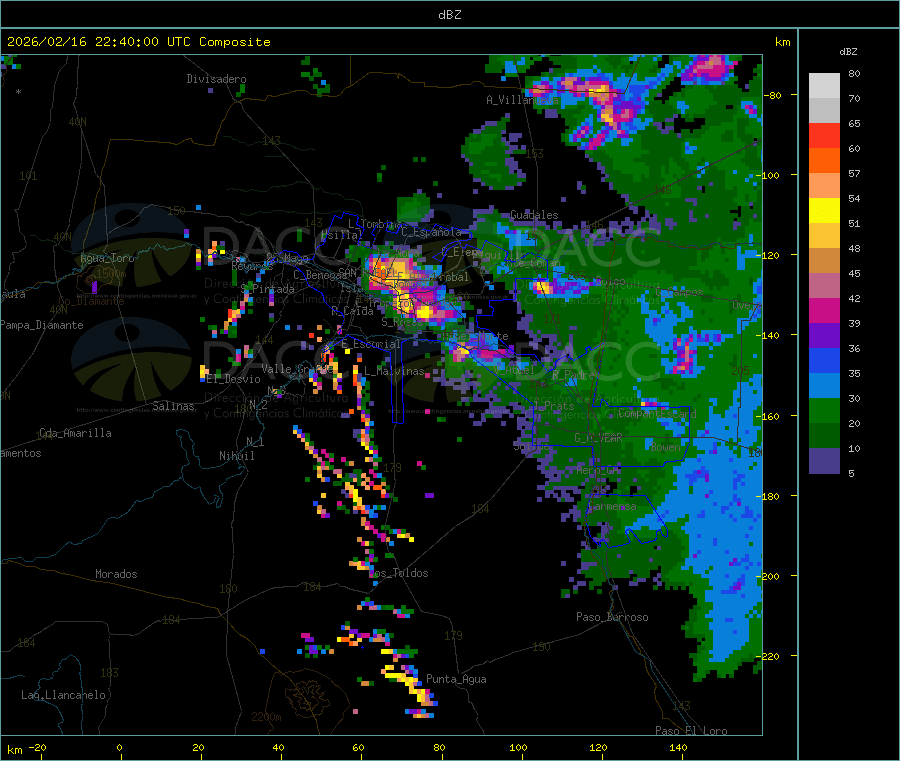The width and height of the screenshot is (900, 761).
Task: Click the C_Española map label
Action: pyautogui.click(x=431, y=232)
